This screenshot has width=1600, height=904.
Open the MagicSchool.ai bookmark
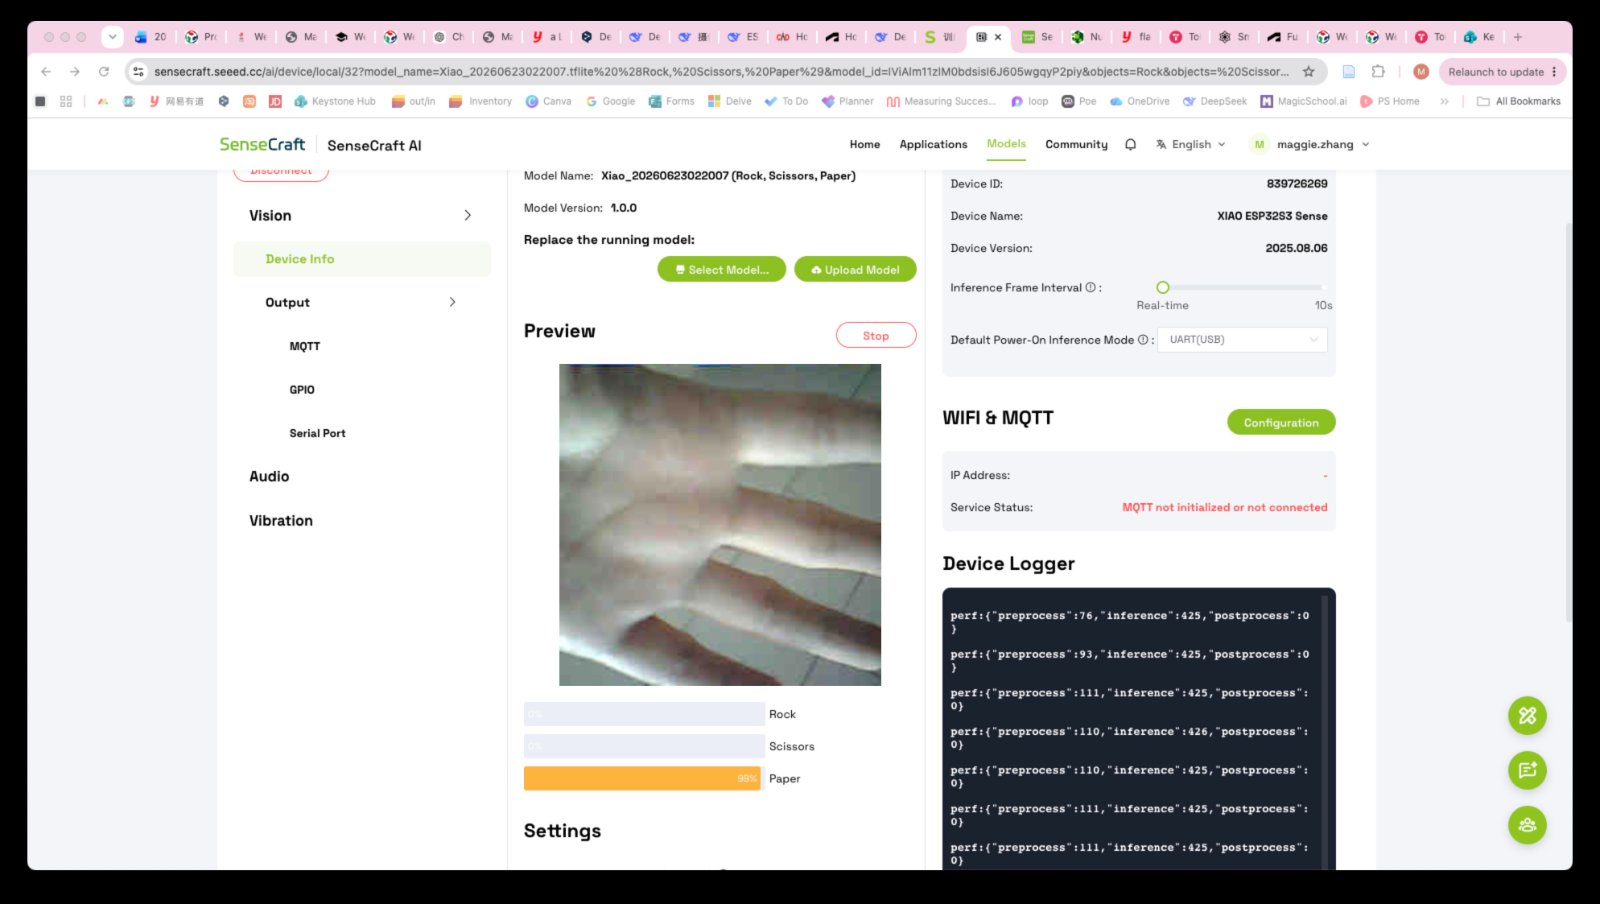click(1304, 101)
